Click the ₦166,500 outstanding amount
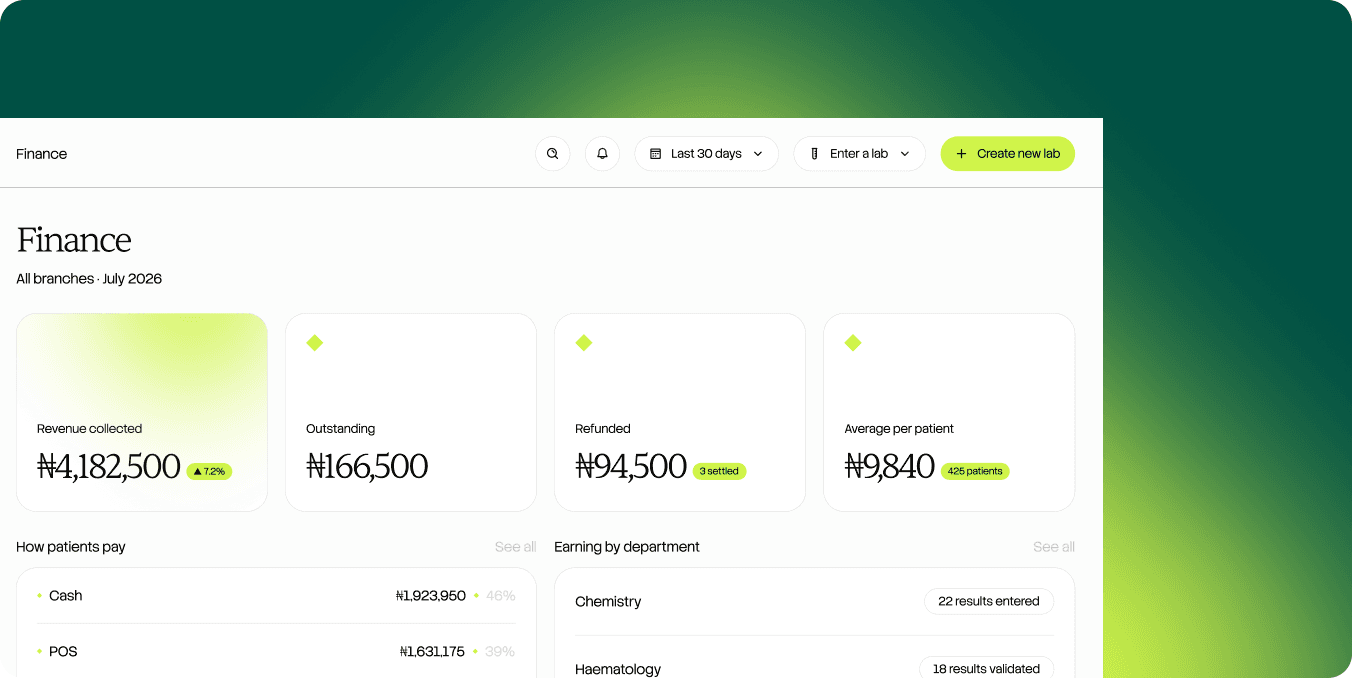The image size is (1352, 678). (367, 466)
